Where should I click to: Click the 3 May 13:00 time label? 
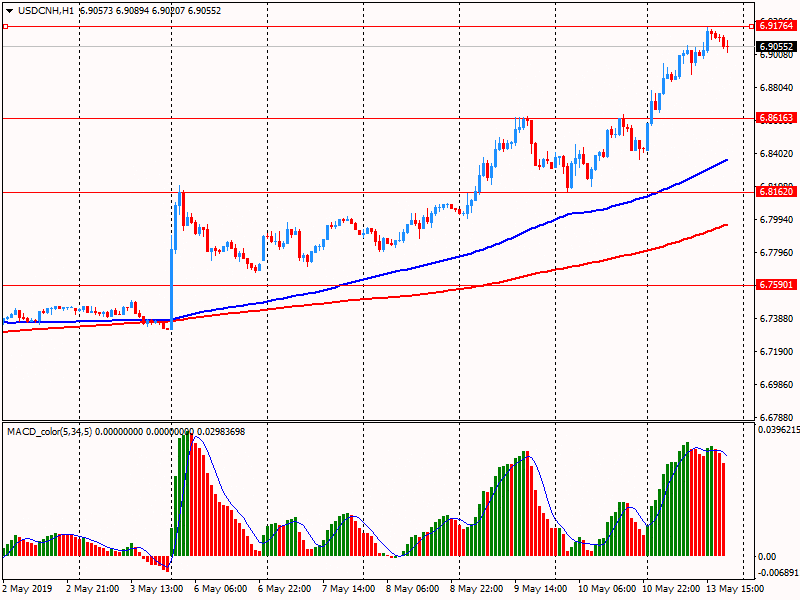157,589
